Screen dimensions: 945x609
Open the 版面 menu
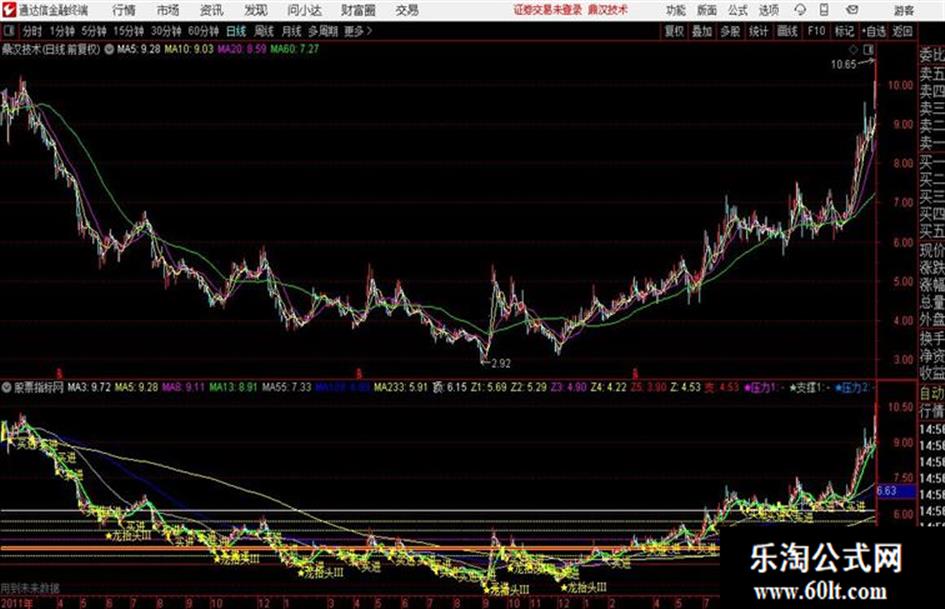click(707, 10)
